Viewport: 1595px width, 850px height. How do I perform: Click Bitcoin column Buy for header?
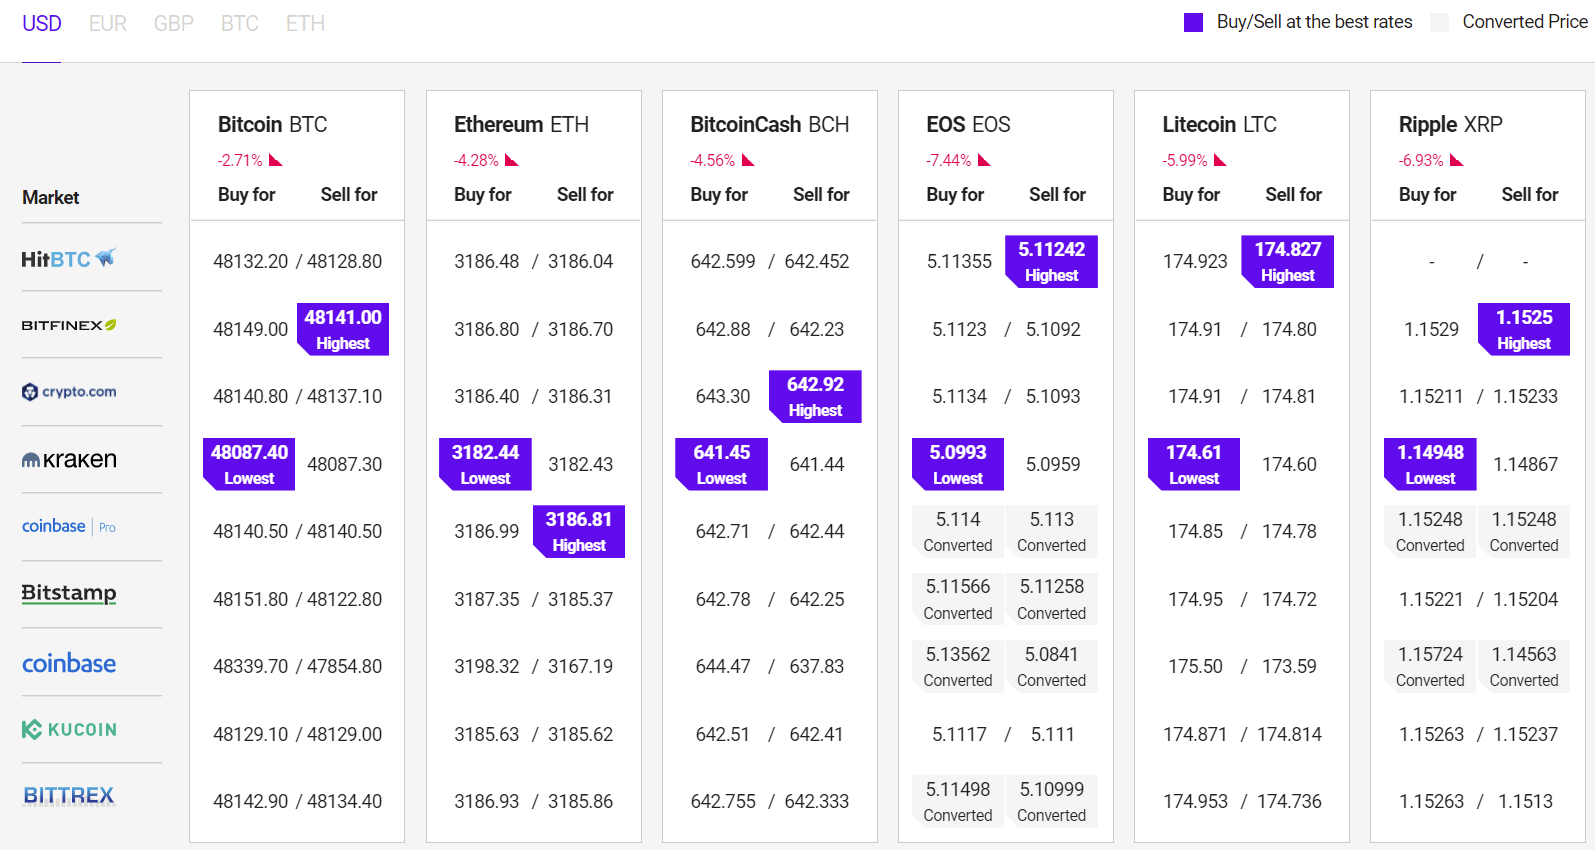coord(247,194)
